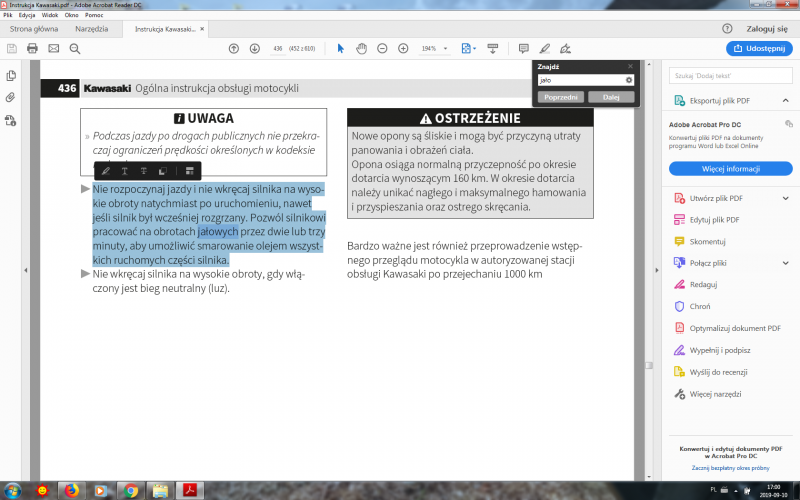Open Firefox from taskbar
Image resolution: width=800 pixels, height=500 pixels.
coord(71,491)
